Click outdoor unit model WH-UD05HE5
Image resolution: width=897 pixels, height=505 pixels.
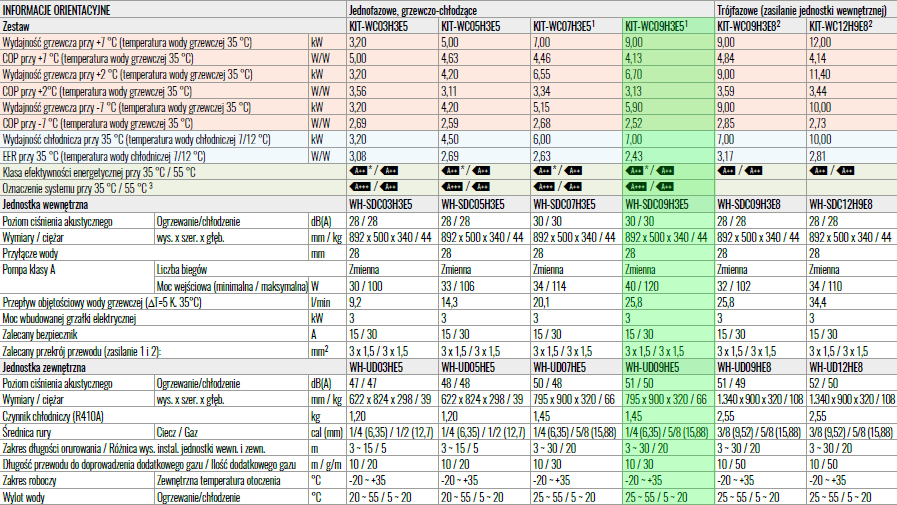(x=468, y=367)
